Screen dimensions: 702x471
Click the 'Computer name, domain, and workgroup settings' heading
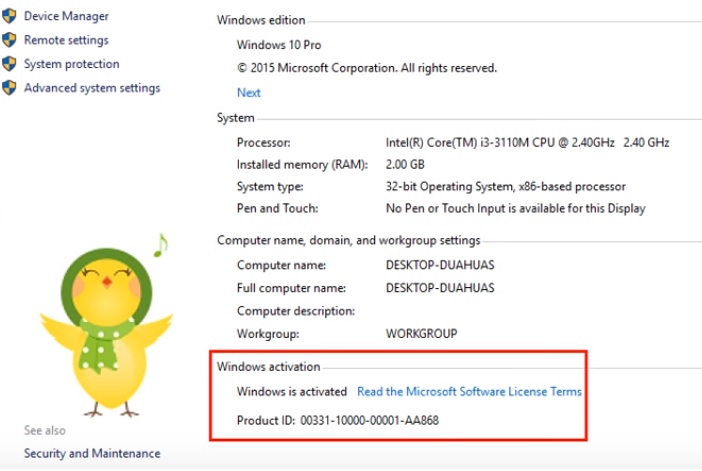(349, 241)
